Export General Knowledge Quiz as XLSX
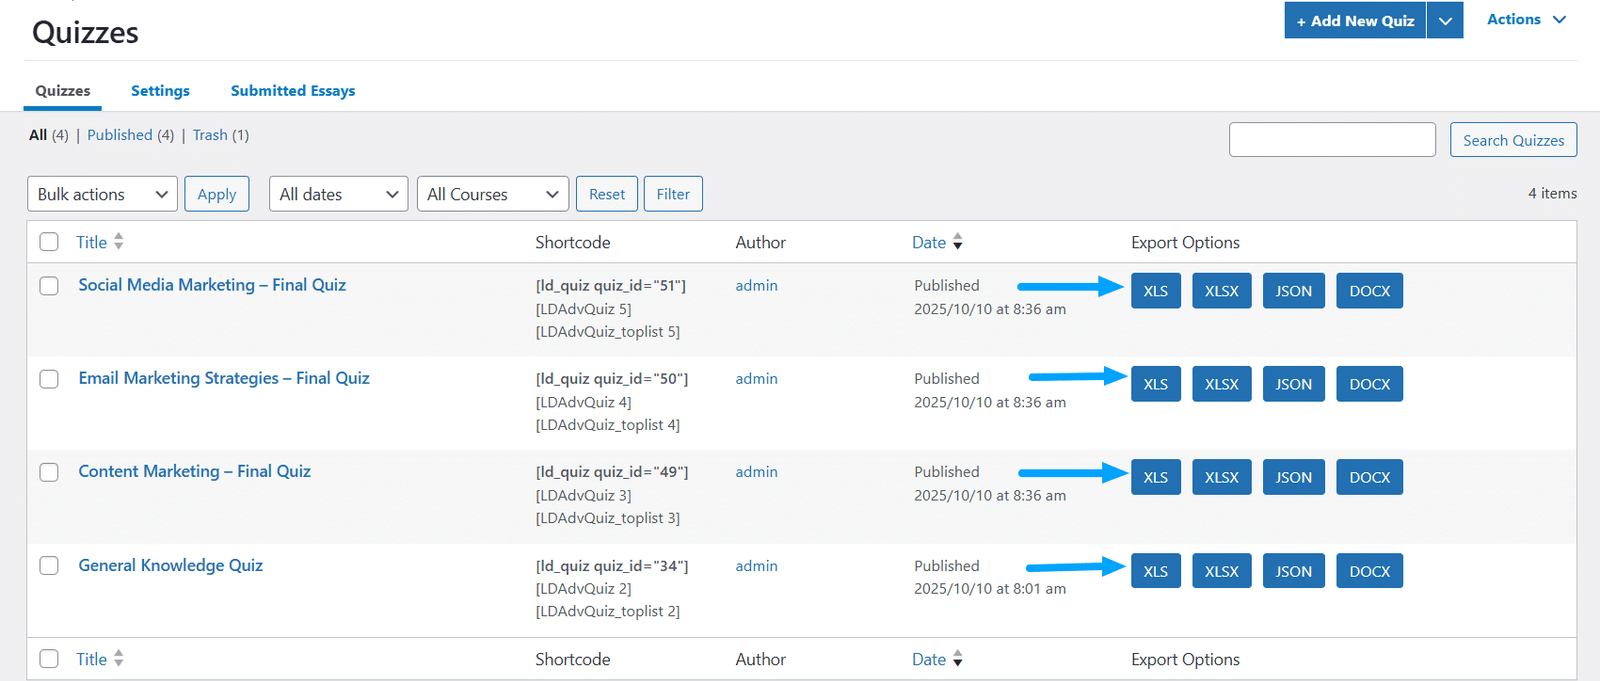Viewport: 1600px width, 681px height. (1222, 571)
